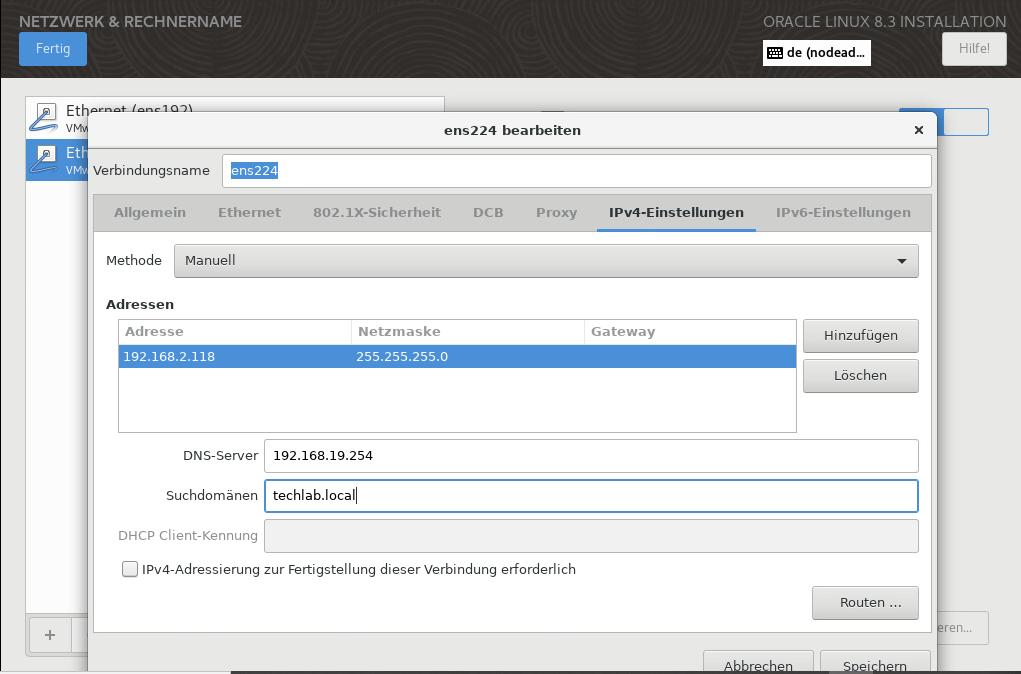
Task: Click the plus button to add device
Action: pyautogui.click(x=50, y=634)
